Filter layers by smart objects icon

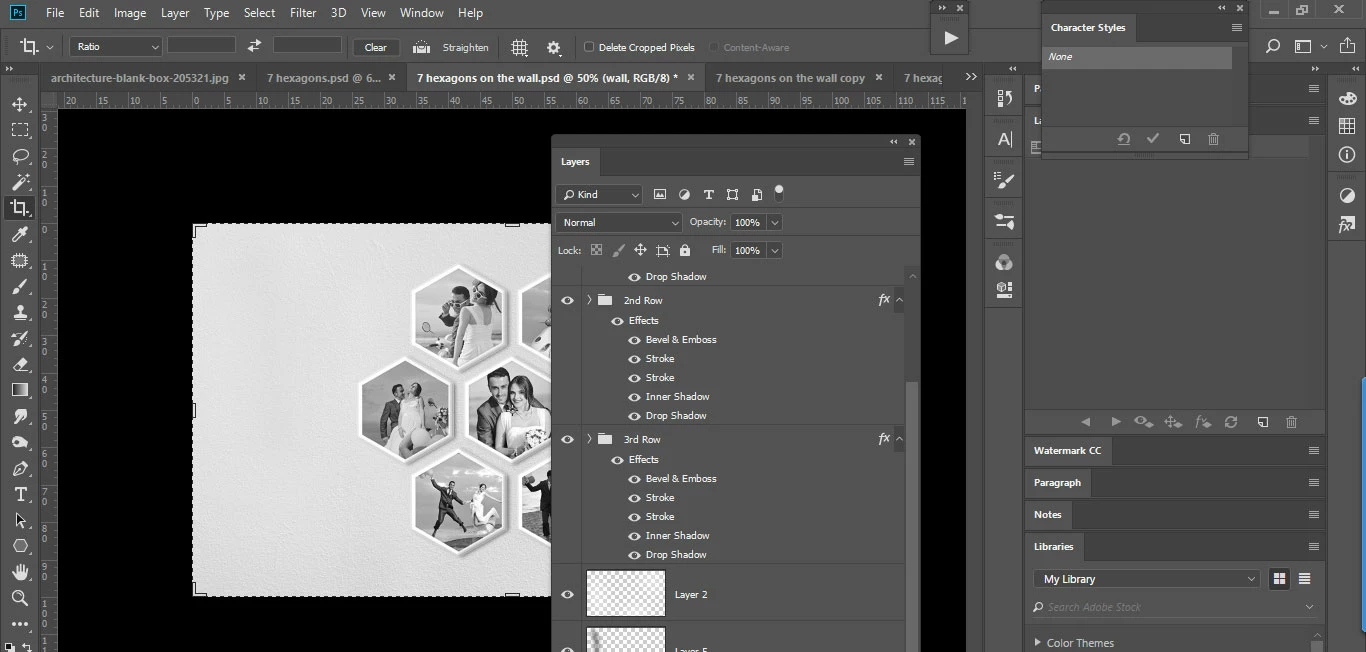756,195
